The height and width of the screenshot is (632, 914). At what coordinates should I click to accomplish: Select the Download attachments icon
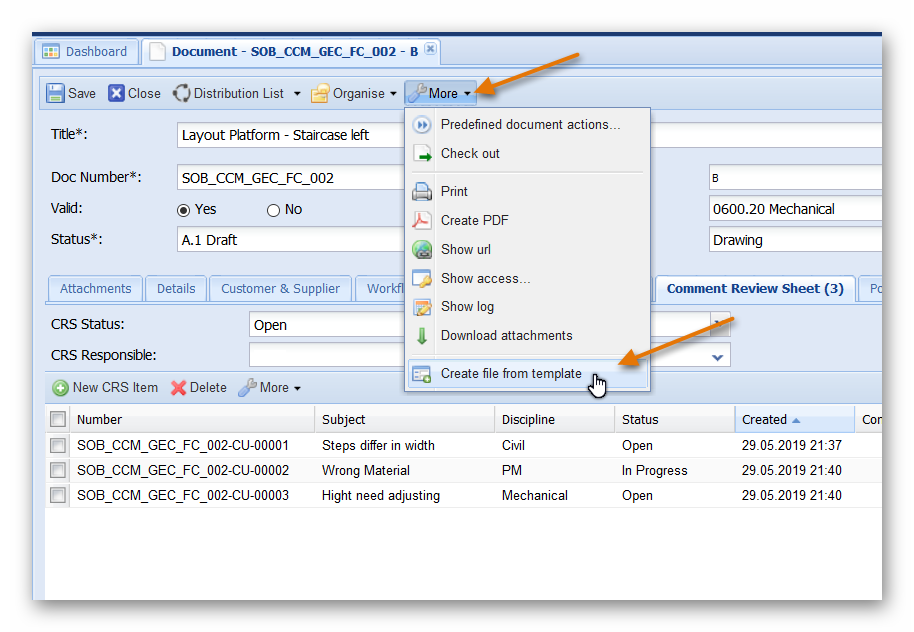(x=421, y=335)
